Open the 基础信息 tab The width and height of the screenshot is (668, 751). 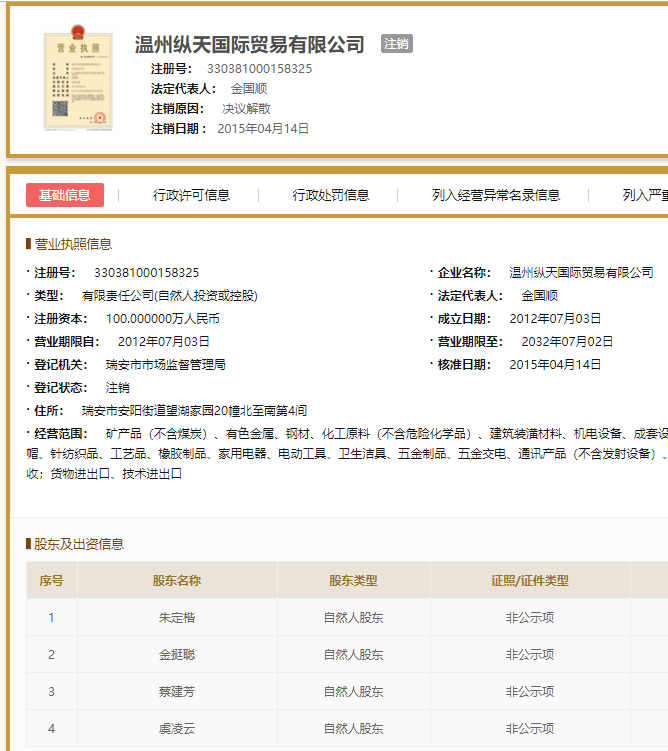tap(65, 195)
